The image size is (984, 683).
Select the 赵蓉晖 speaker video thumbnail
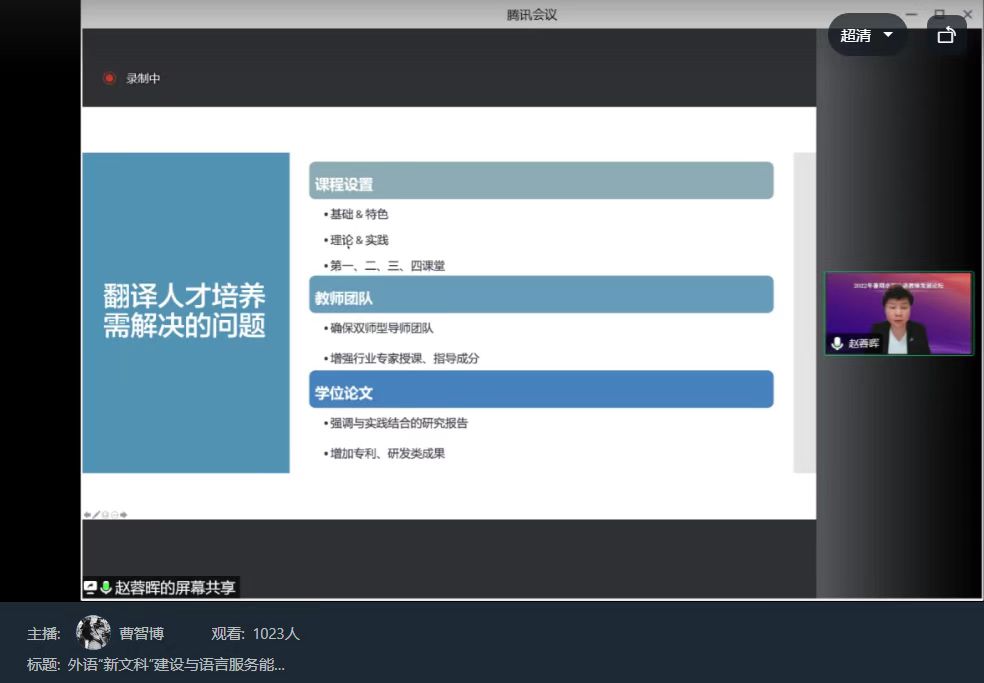point(898,313)
